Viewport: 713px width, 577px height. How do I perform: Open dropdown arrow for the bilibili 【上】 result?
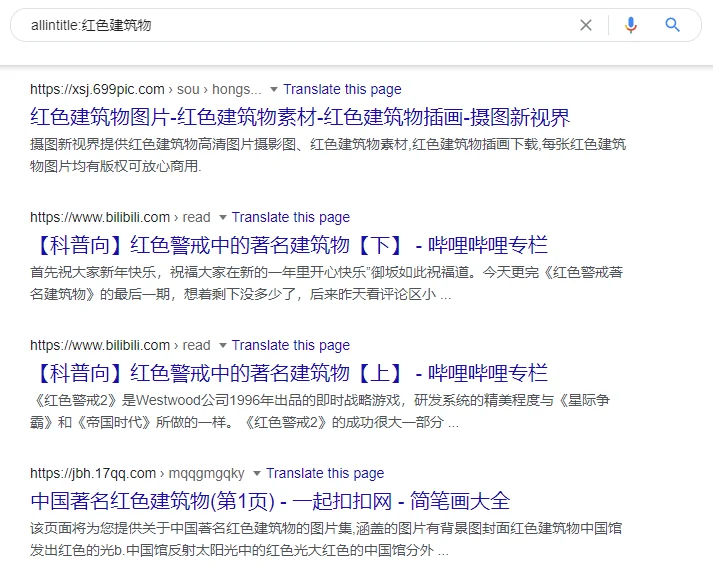pos(223,345)
